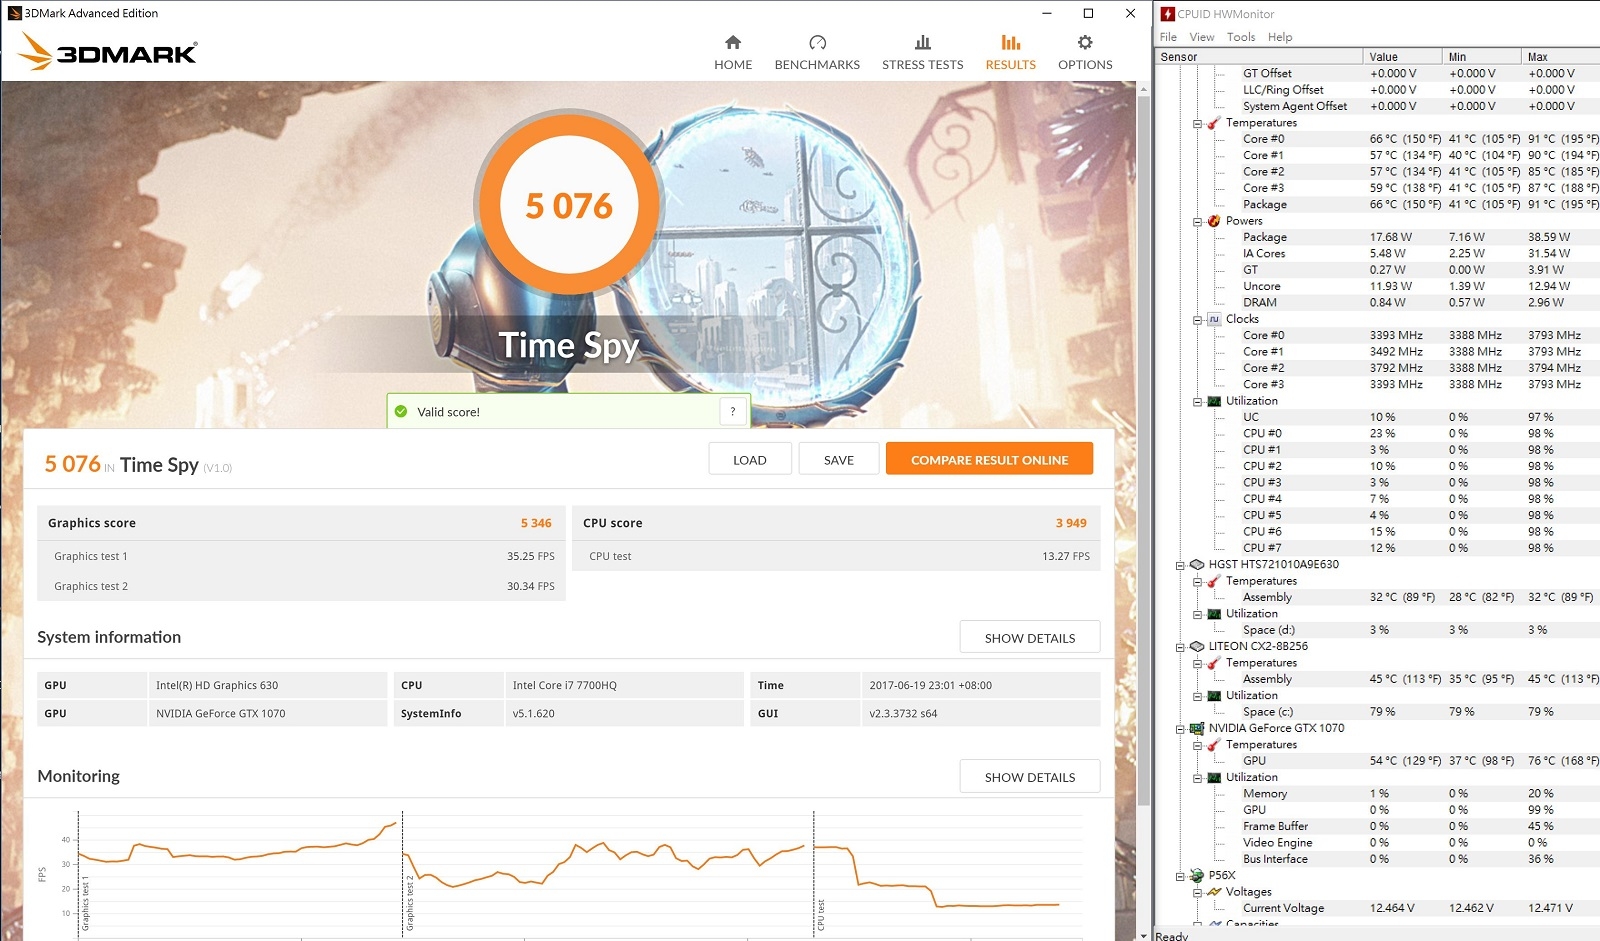
Task: Click LOAD button
Action: coord(750,459)
